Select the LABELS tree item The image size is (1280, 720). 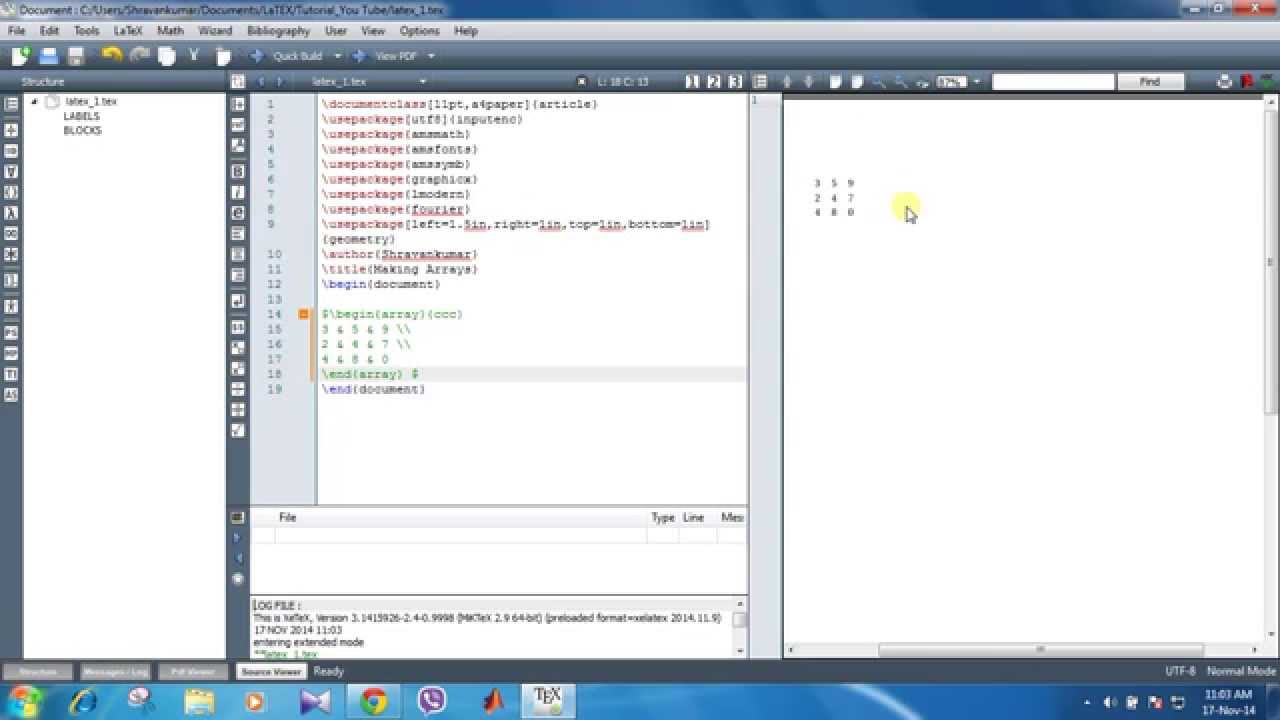[82, 116]
